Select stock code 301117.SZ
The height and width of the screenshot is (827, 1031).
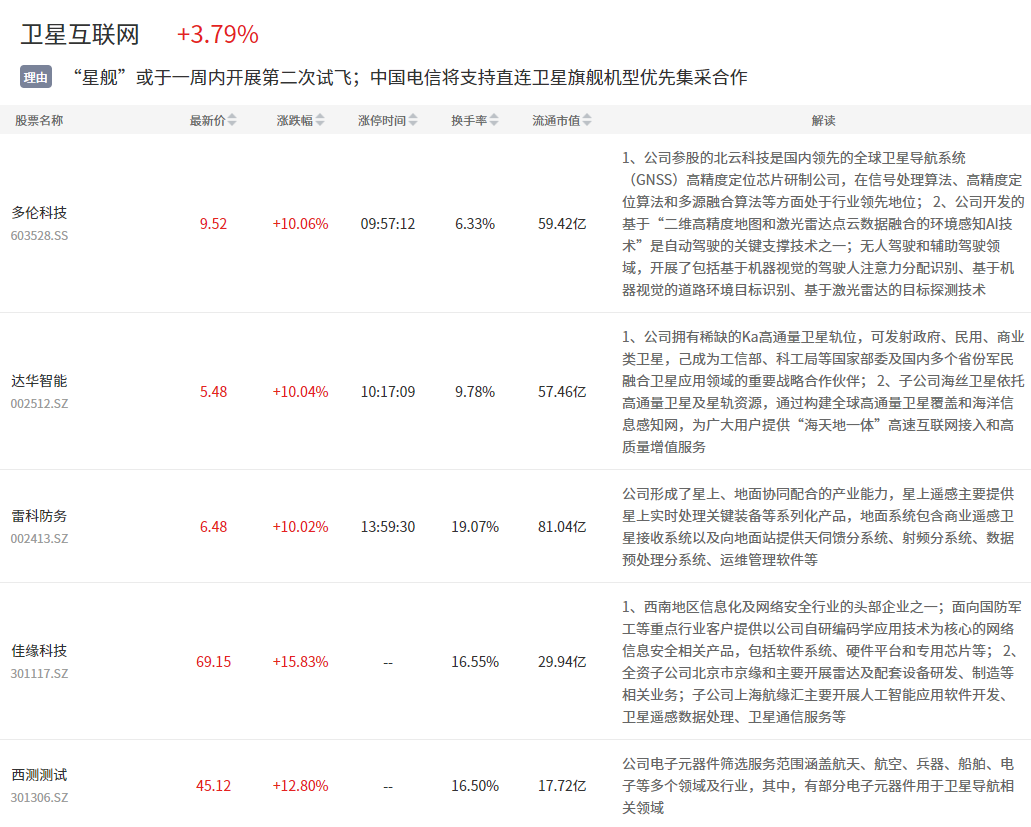click(39, 673)
